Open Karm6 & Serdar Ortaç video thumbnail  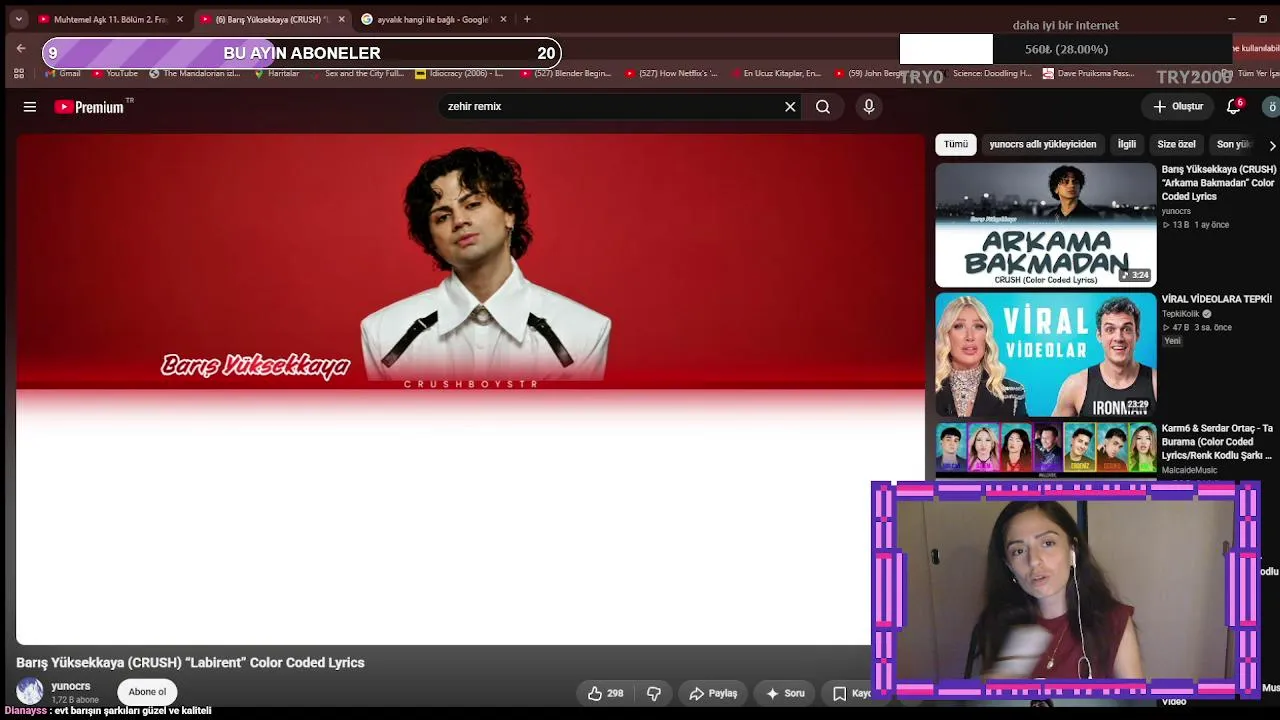coord(1045,449)
